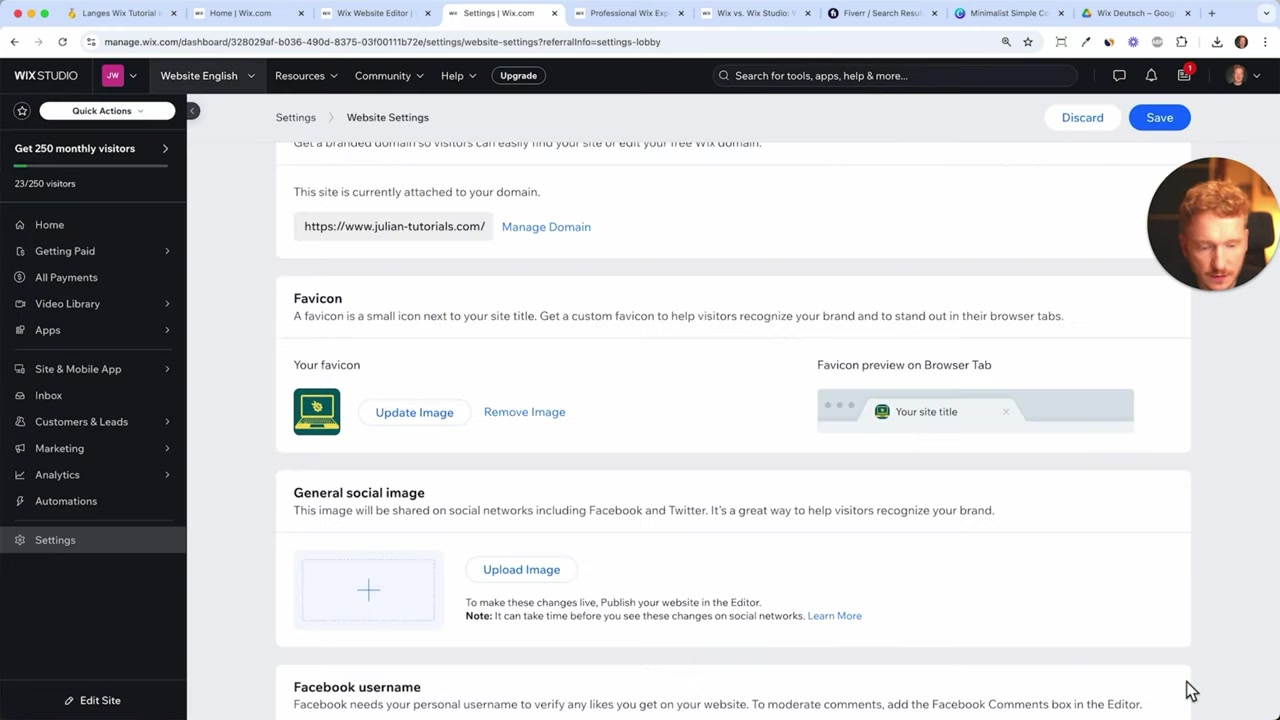Open Settings in sidebar
This screenshot has height=720, width=1280.
coord(93,540)
